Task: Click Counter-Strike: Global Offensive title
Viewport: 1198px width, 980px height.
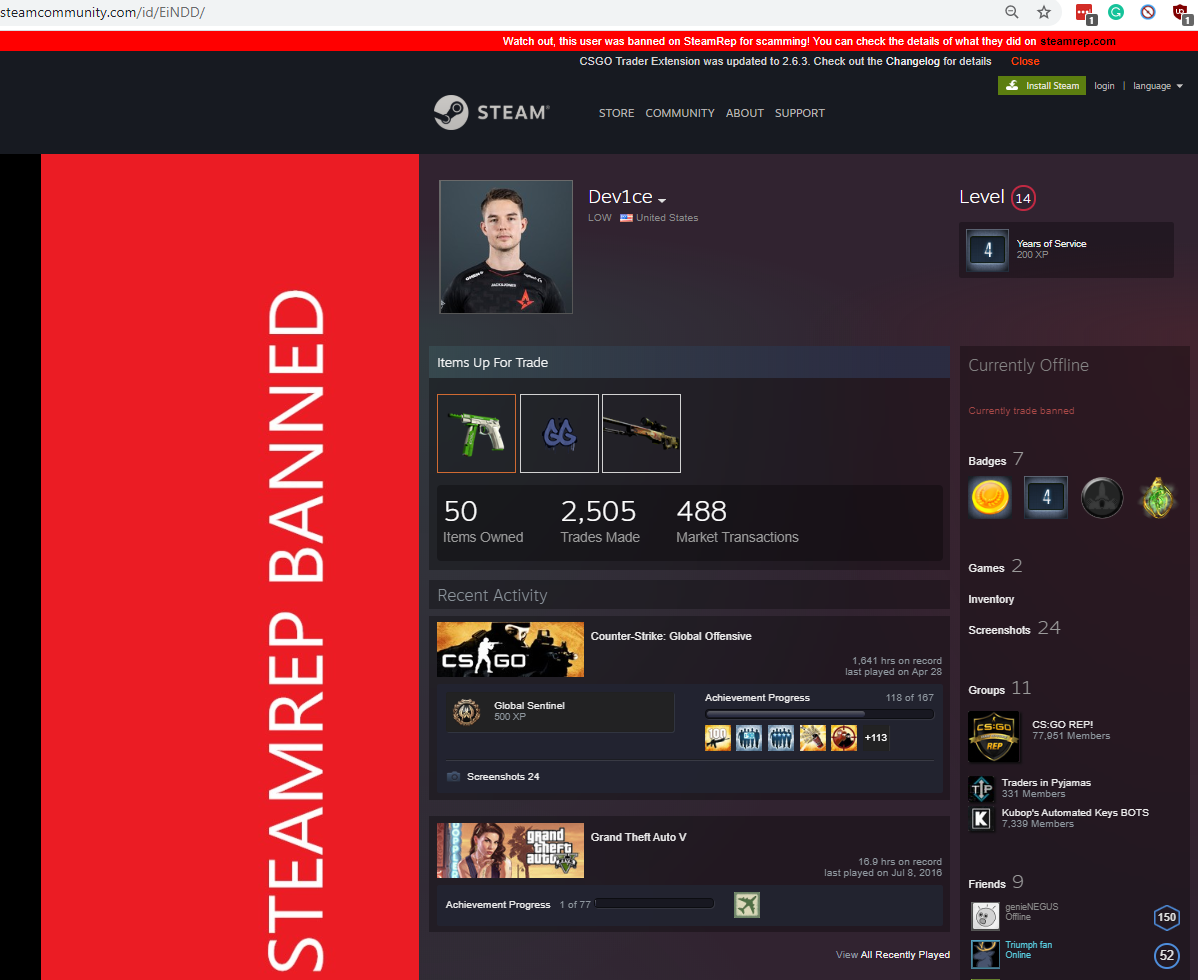Action: (x=671, y=636)
